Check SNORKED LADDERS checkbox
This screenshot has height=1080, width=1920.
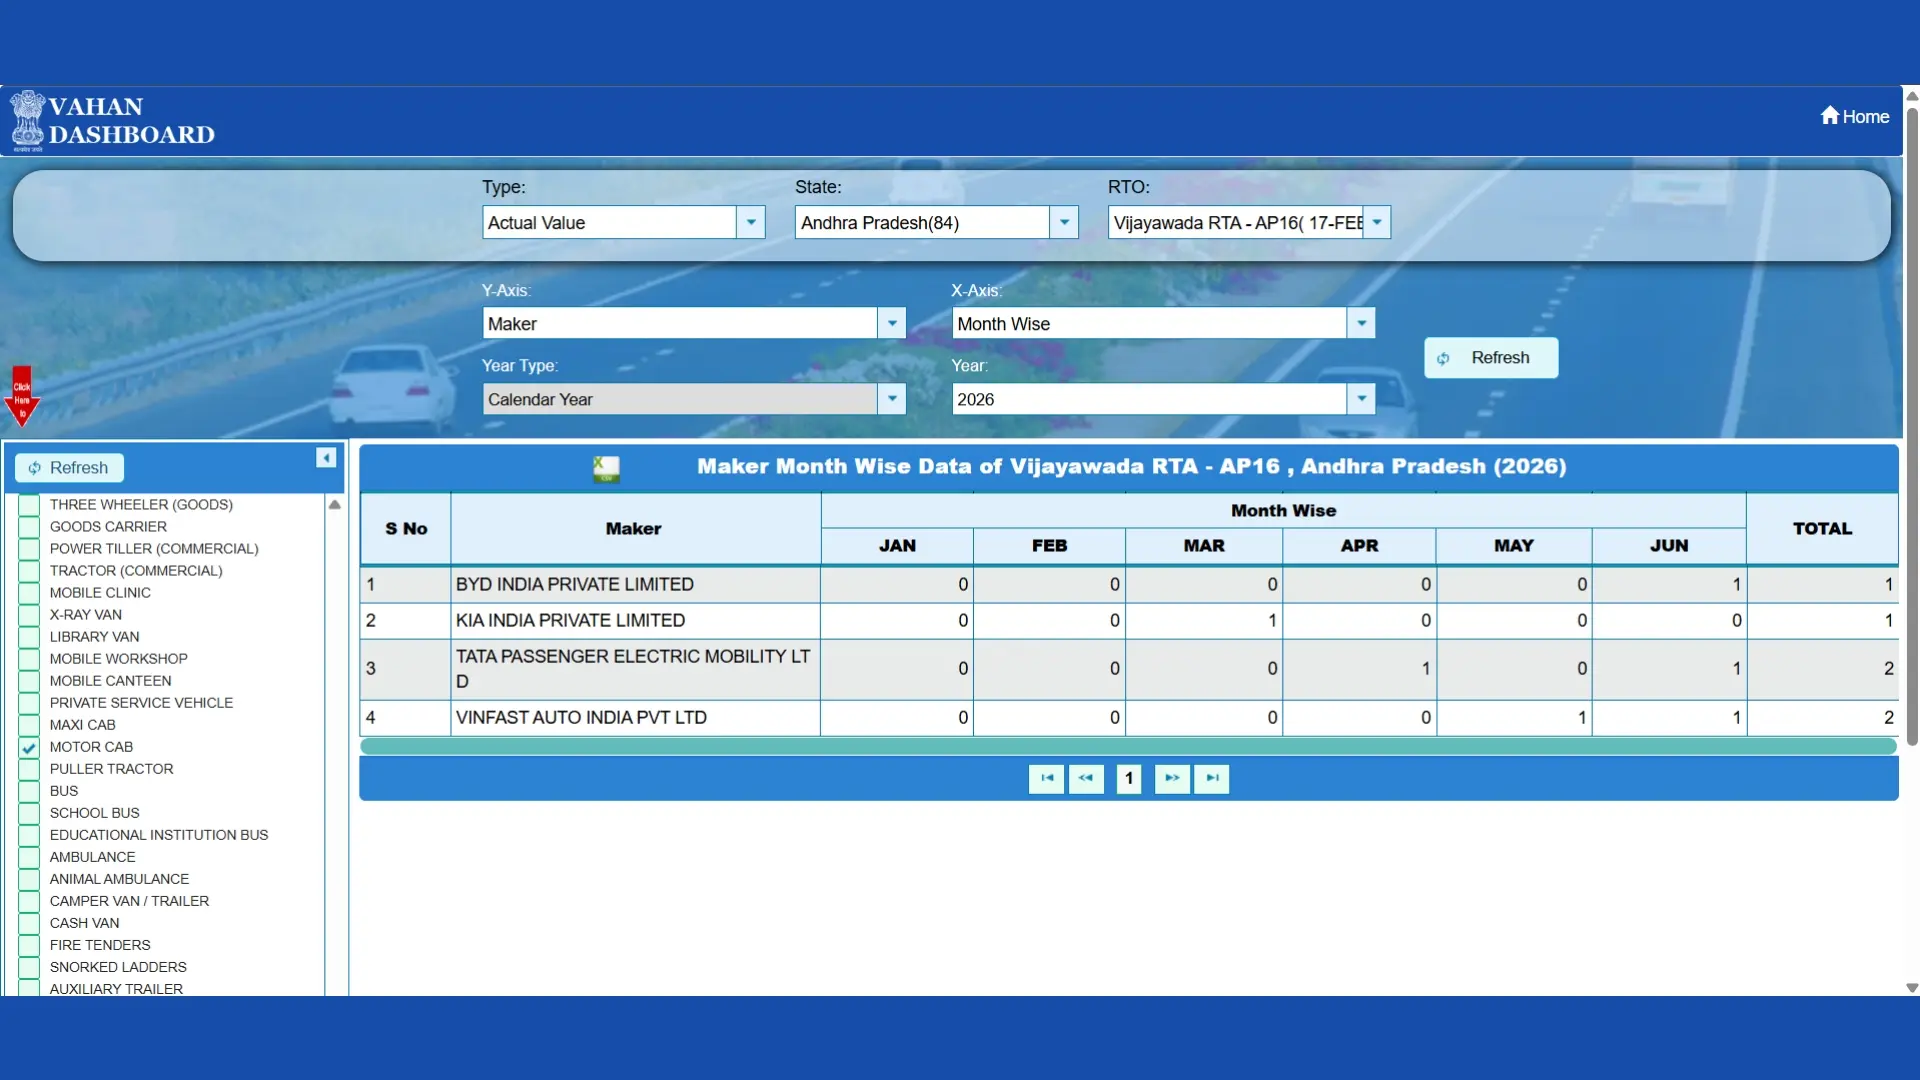coord(29,967)
